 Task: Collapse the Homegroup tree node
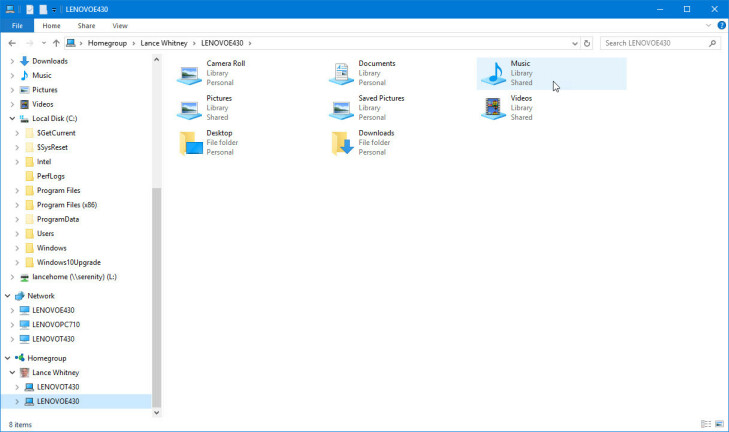coord(8,358)
